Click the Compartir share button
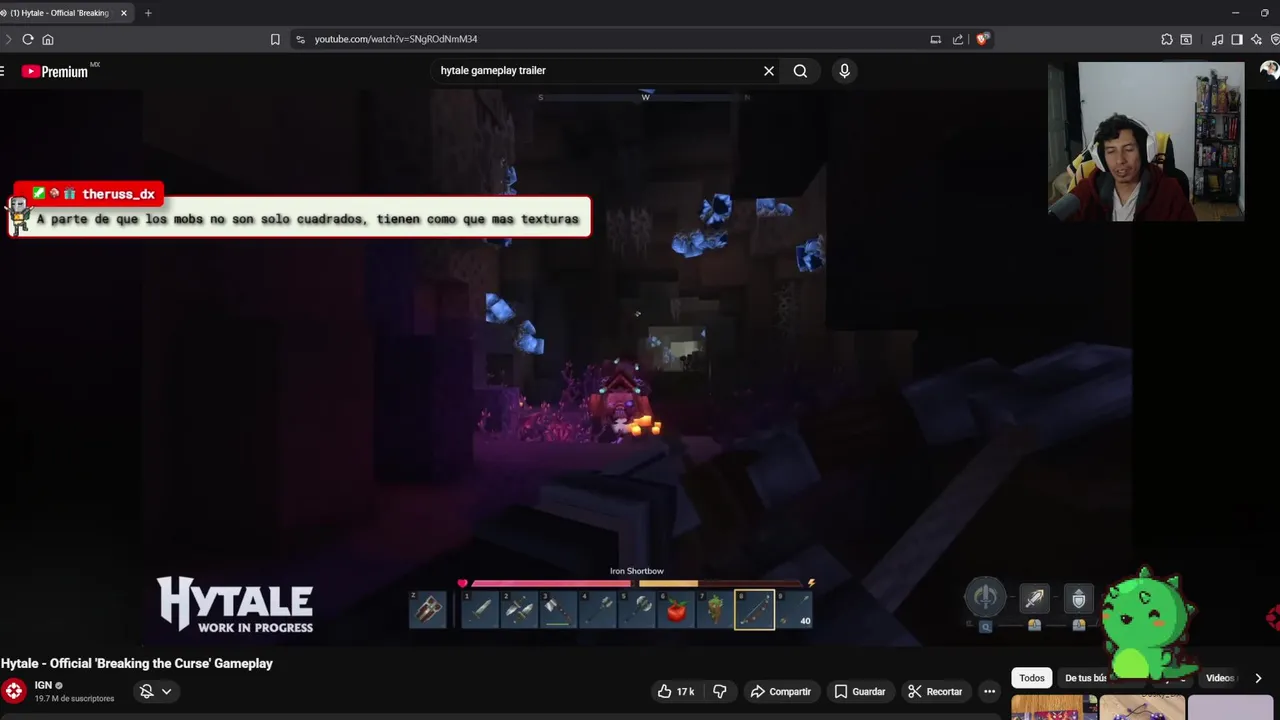Viewport: 1280px width, 720px height. (781, 691)
